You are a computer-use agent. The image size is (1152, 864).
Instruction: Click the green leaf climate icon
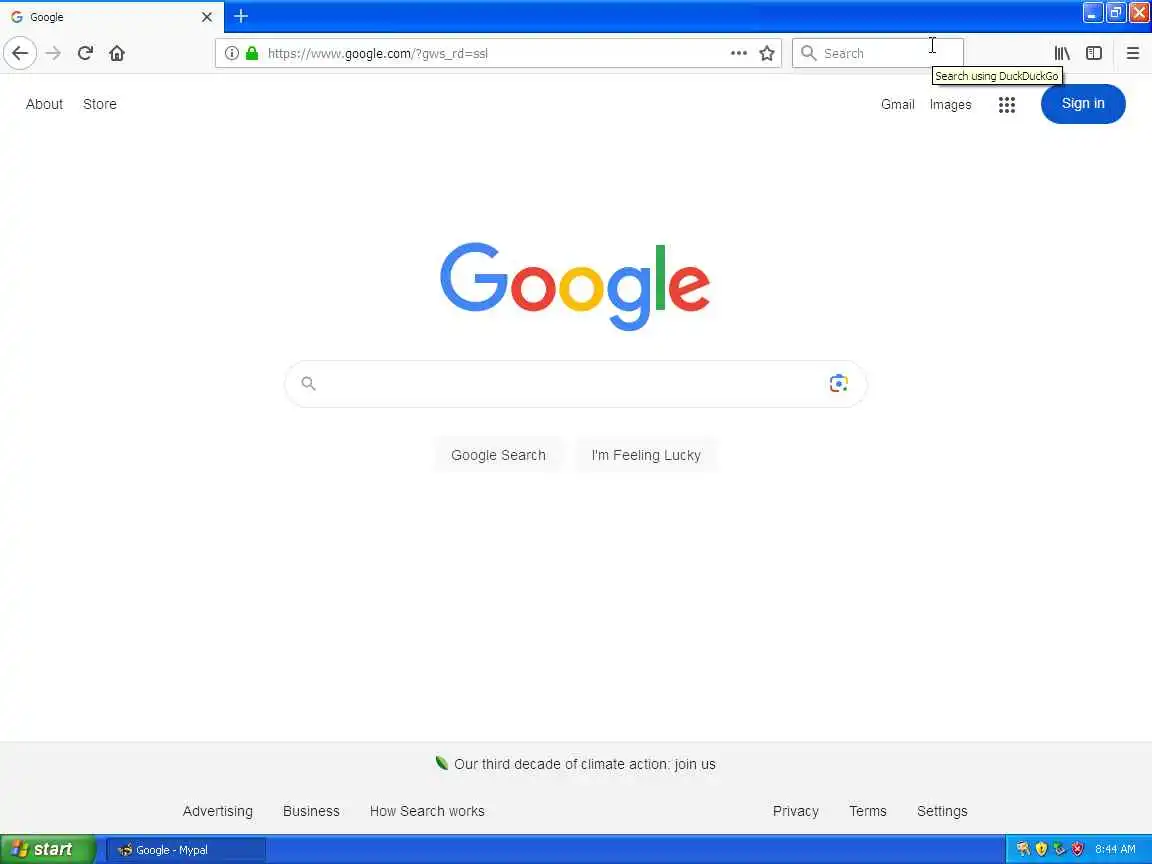point(442,763)
